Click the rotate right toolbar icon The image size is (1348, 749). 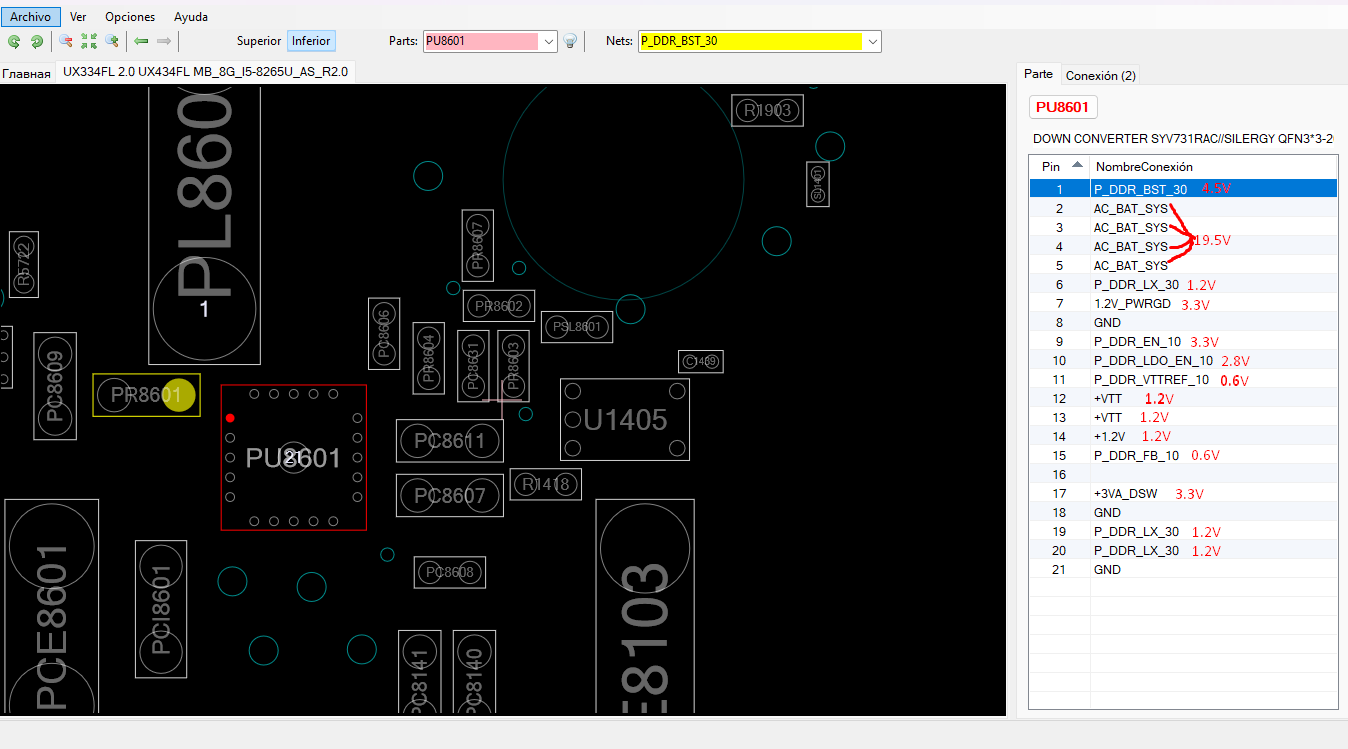click(x=37, y=41)
